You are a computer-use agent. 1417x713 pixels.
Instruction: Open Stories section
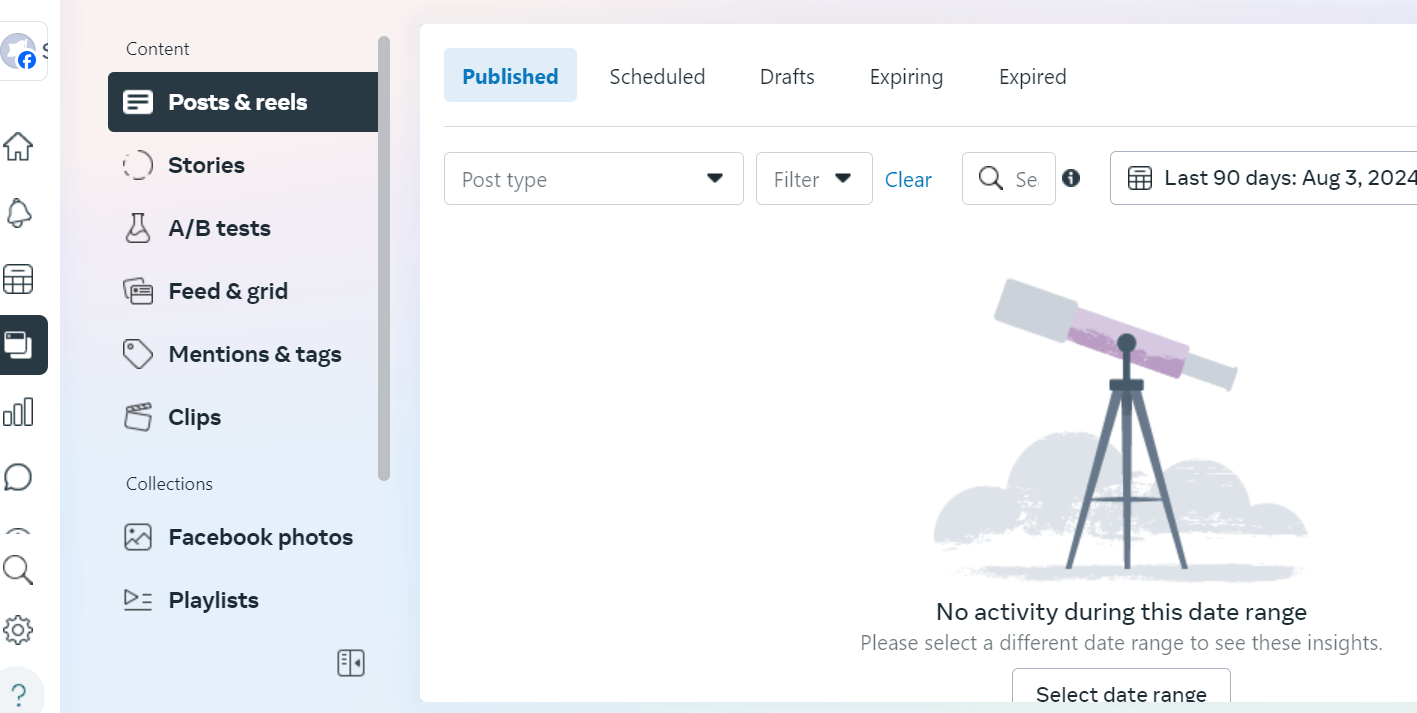(243, 165)
